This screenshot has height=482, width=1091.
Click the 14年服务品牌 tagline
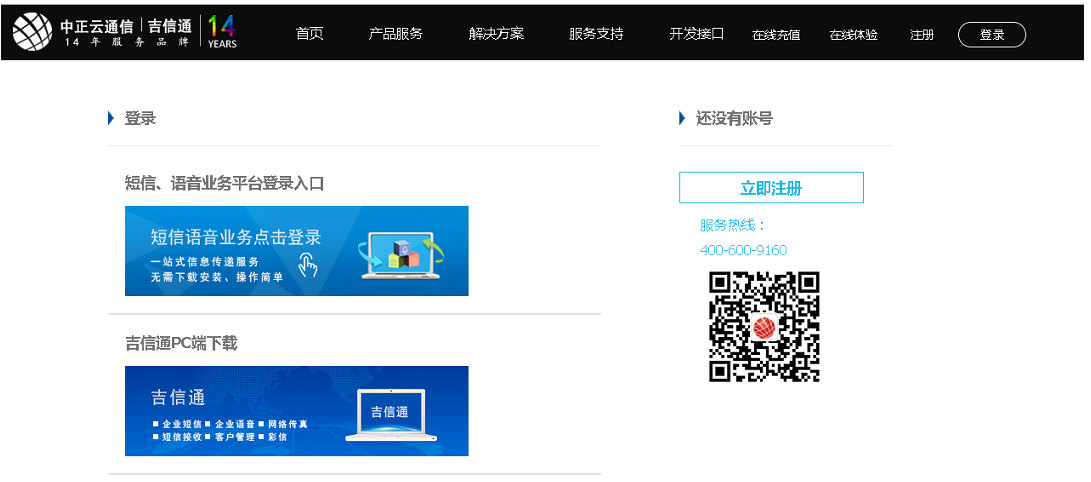pyautogui.click(x=127, y=43)
